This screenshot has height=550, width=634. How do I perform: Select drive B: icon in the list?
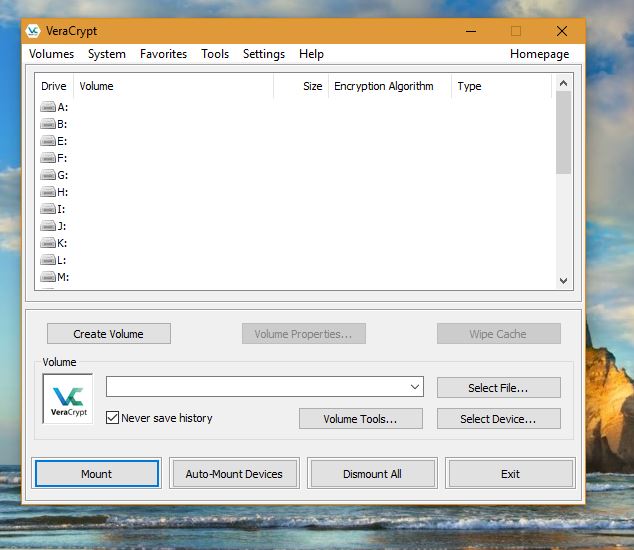(x=48, y=124)
